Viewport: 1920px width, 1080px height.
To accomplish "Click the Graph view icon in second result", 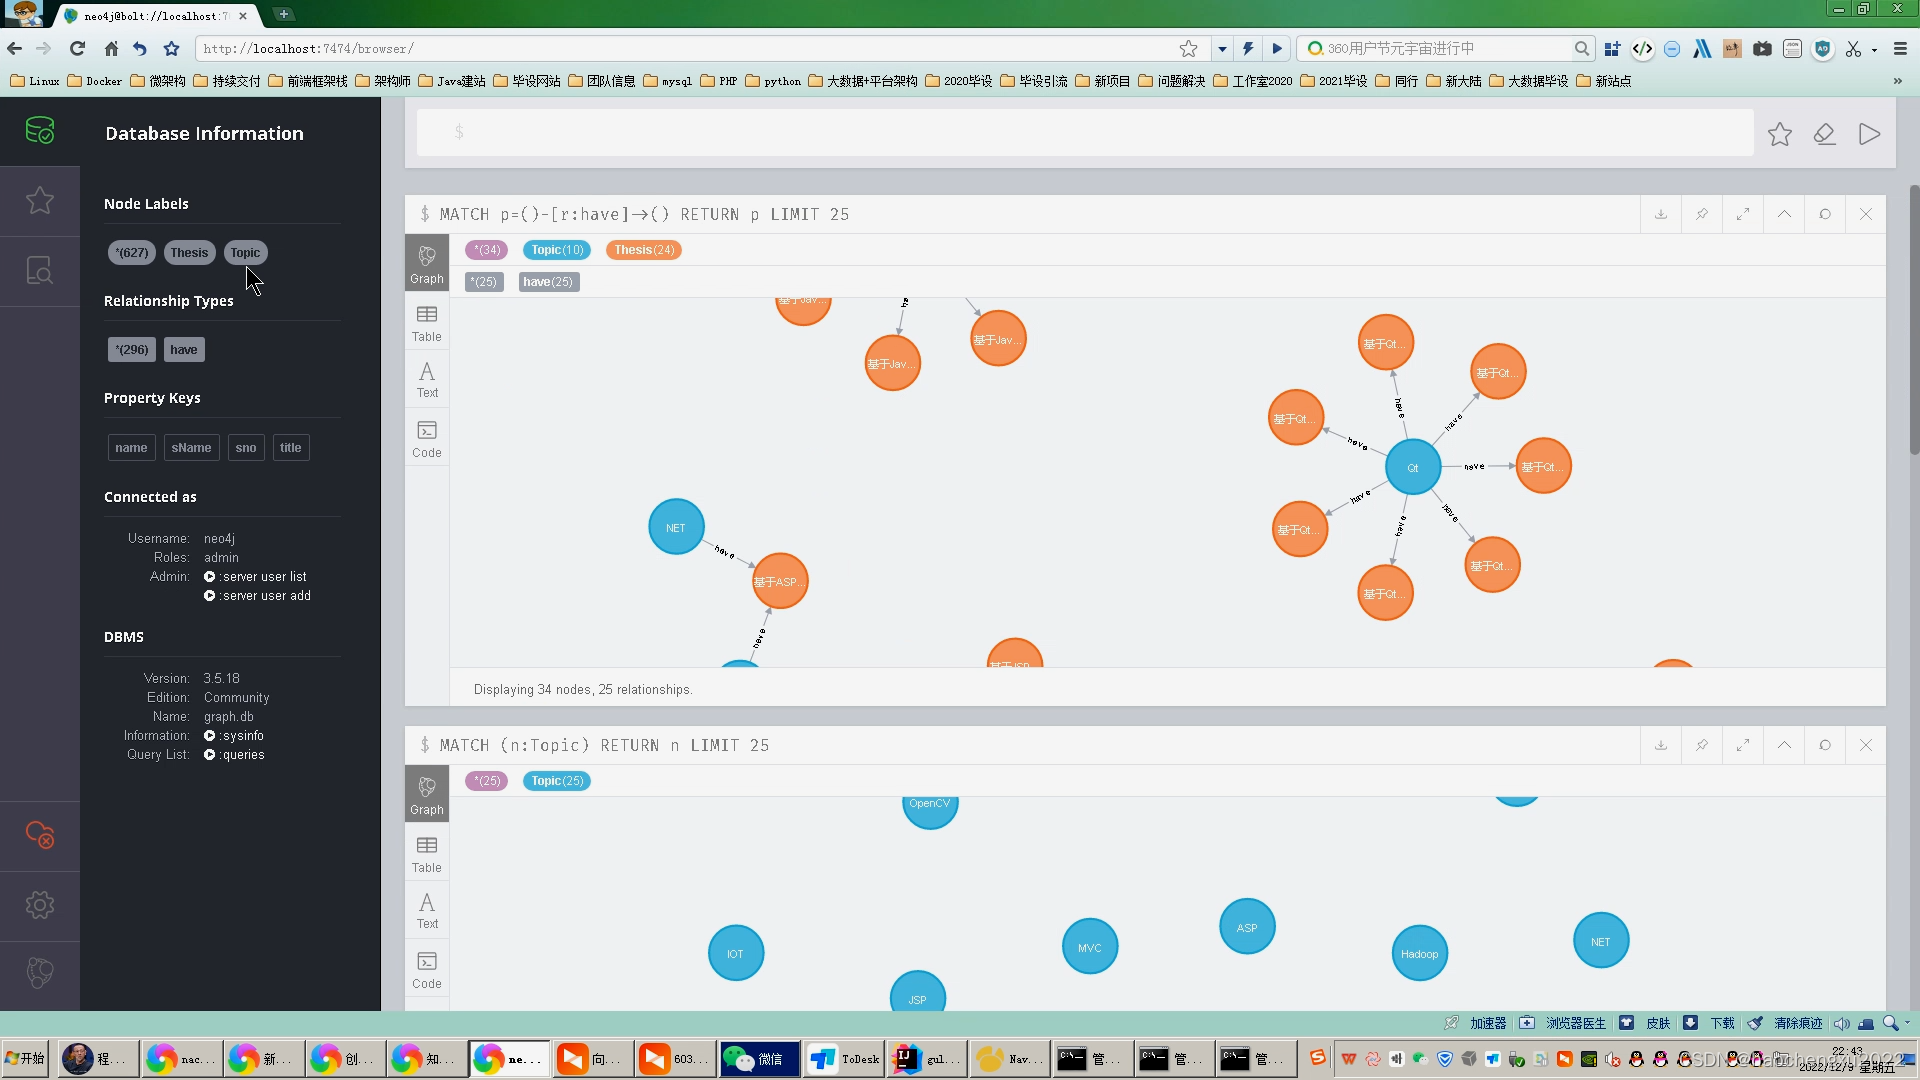I will [x=427, y=794].
